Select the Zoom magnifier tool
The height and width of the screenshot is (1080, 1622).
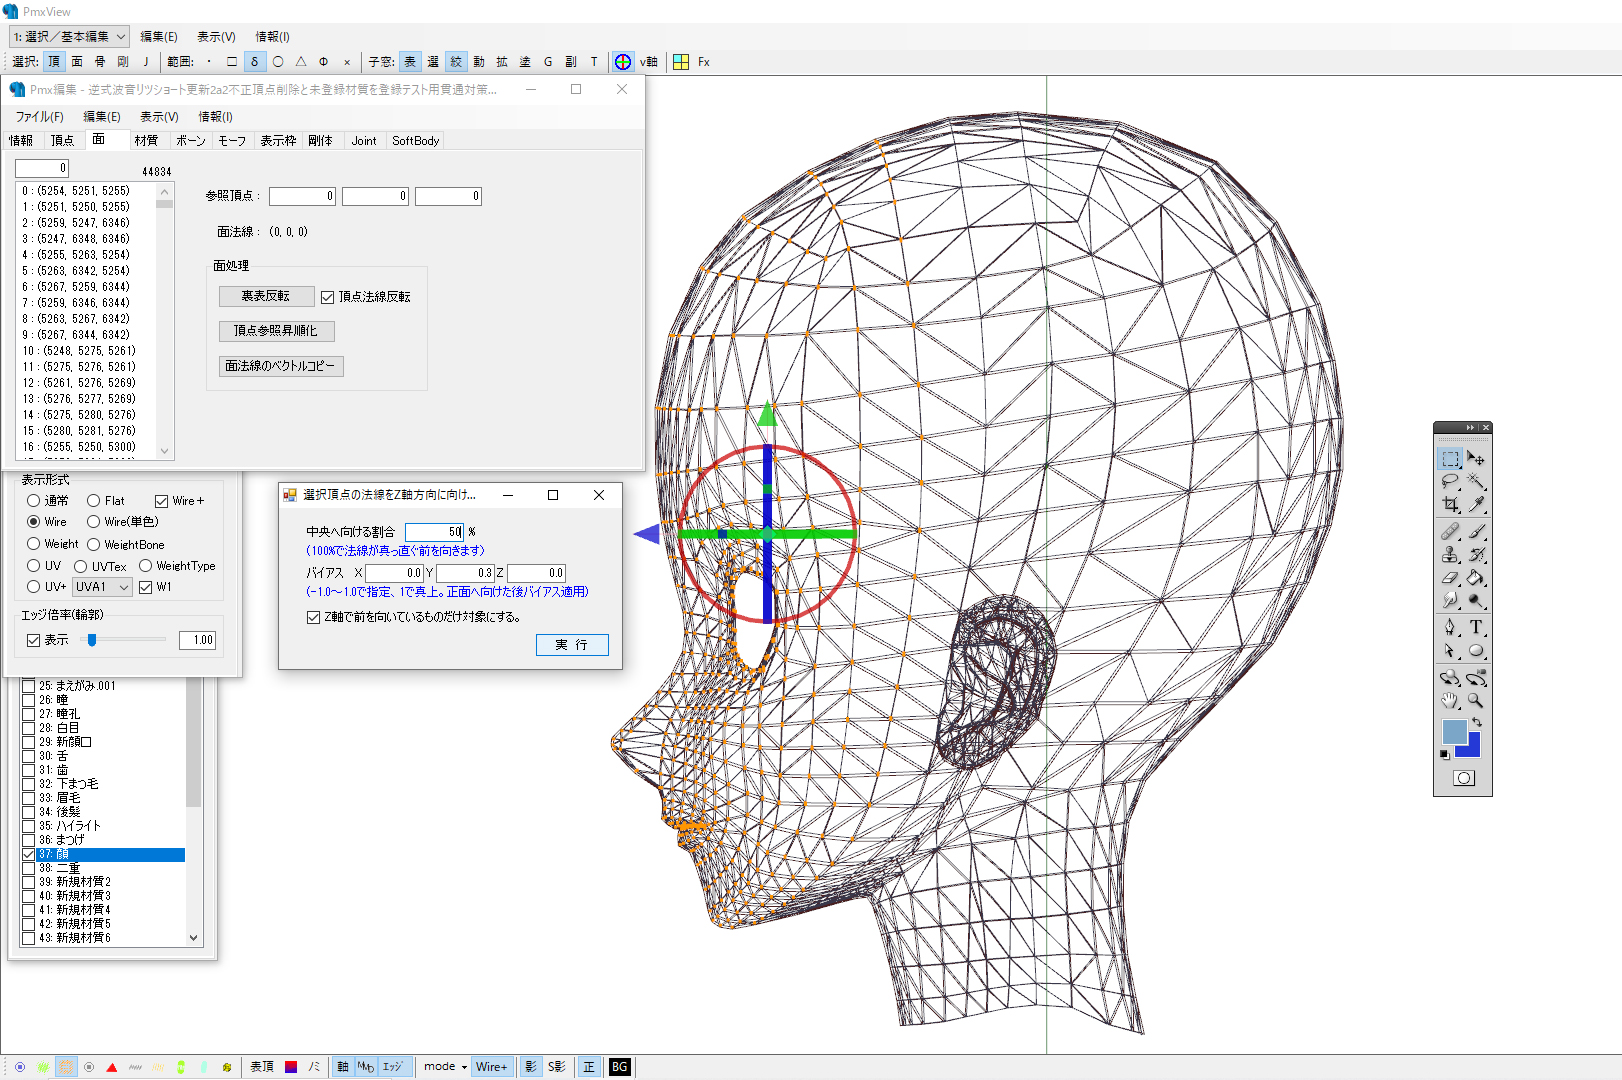[1476, 701]
